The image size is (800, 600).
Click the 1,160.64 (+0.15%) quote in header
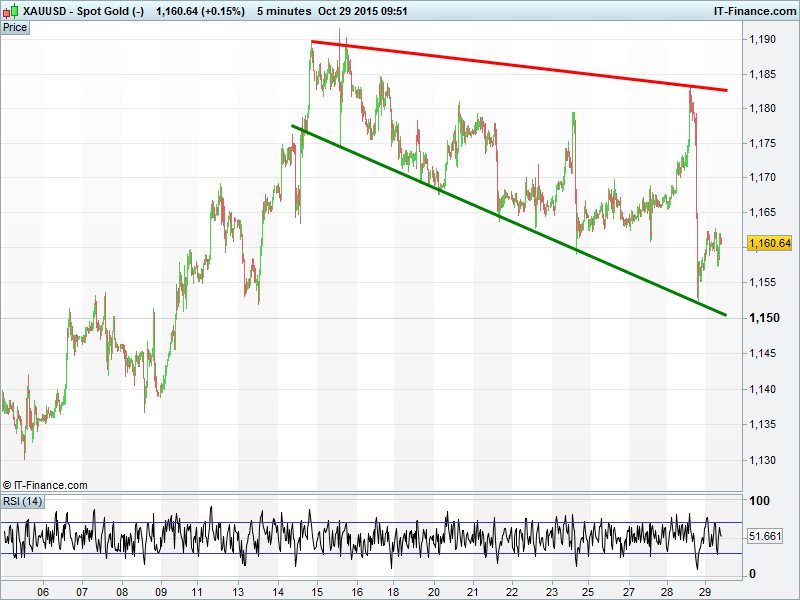[200, 11]
